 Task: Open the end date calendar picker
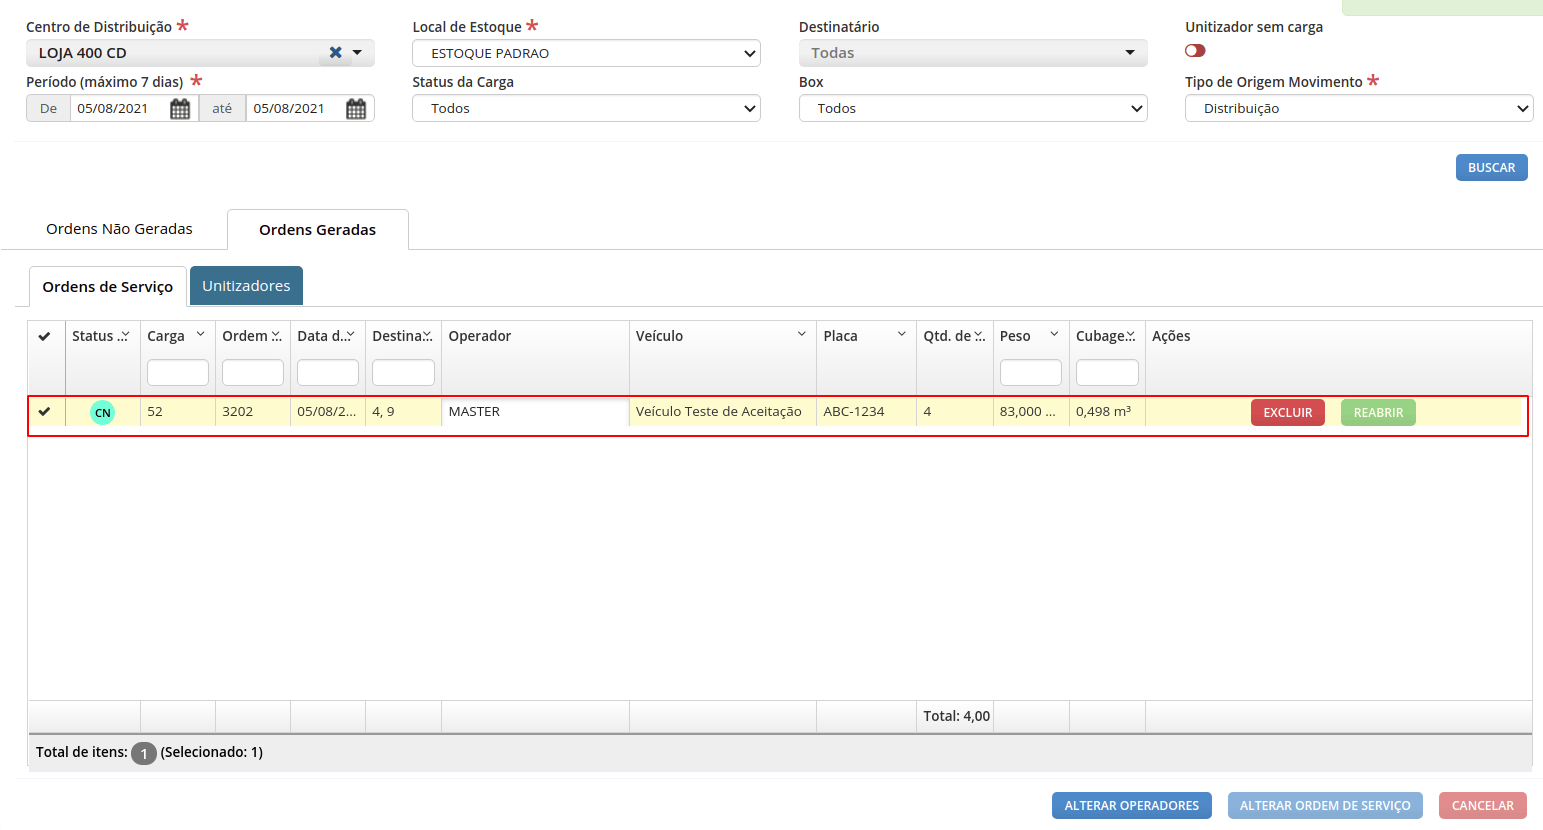point(356,109)
